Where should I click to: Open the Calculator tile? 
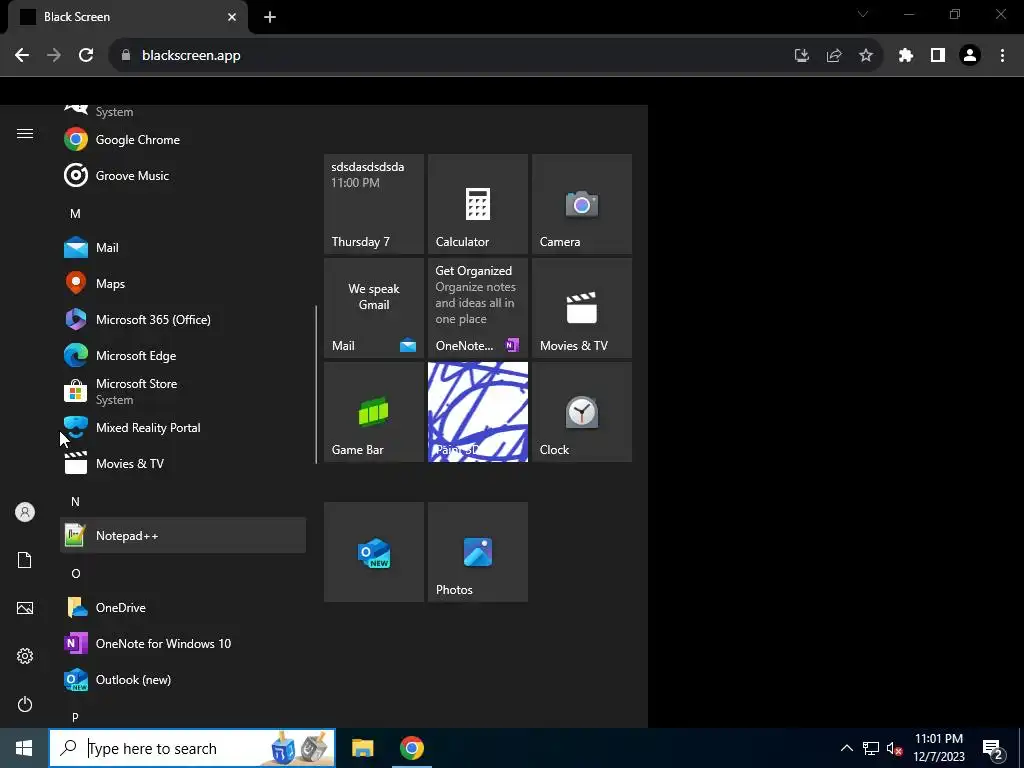(477, 204)
